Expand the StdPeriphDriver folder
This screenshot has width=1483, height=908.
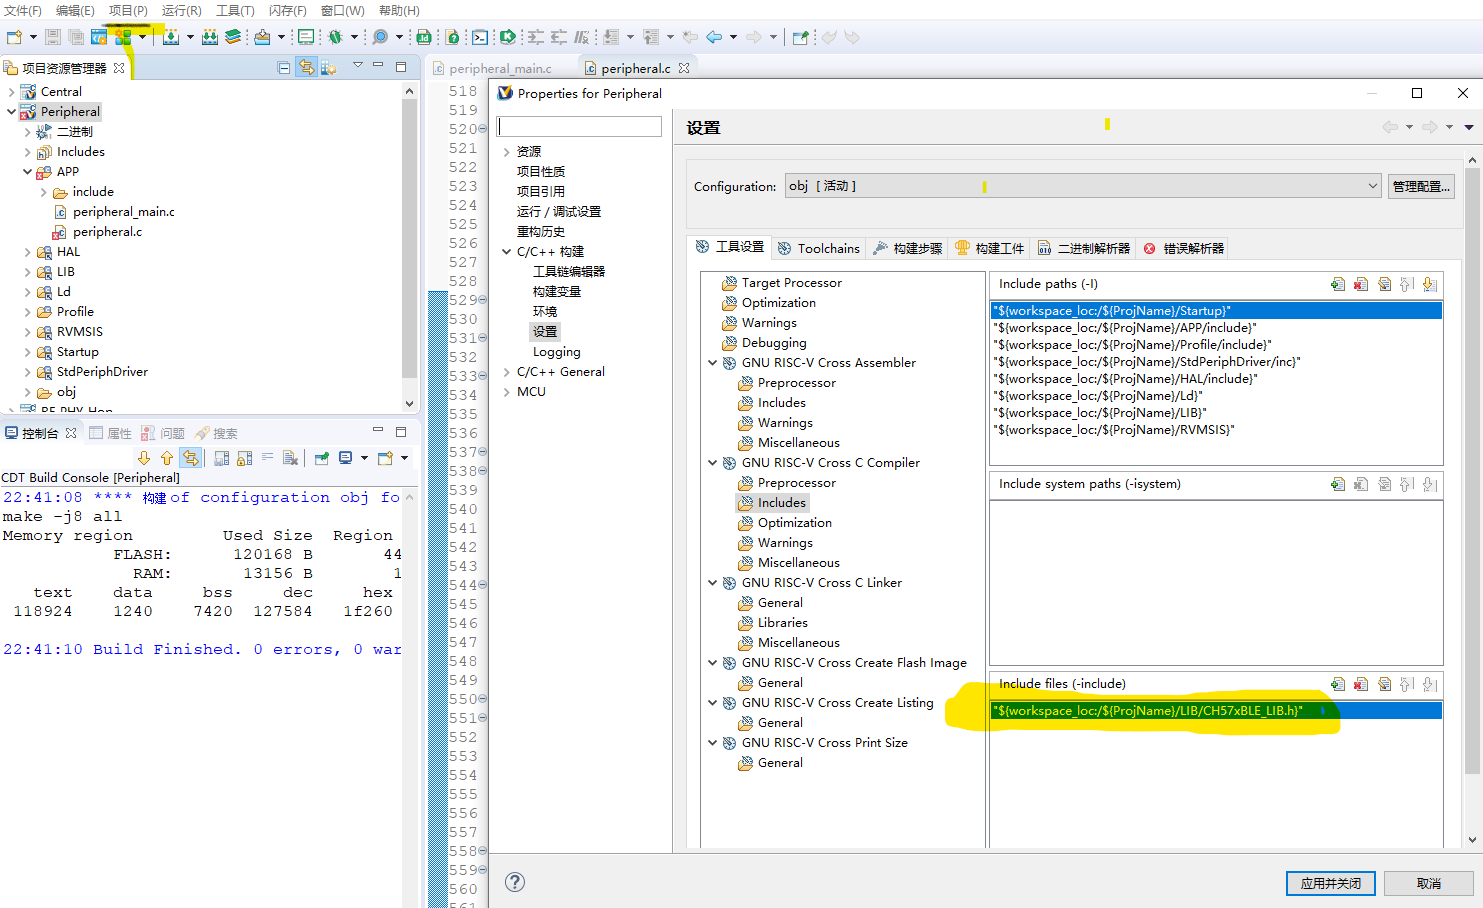(x=27, y=372)
